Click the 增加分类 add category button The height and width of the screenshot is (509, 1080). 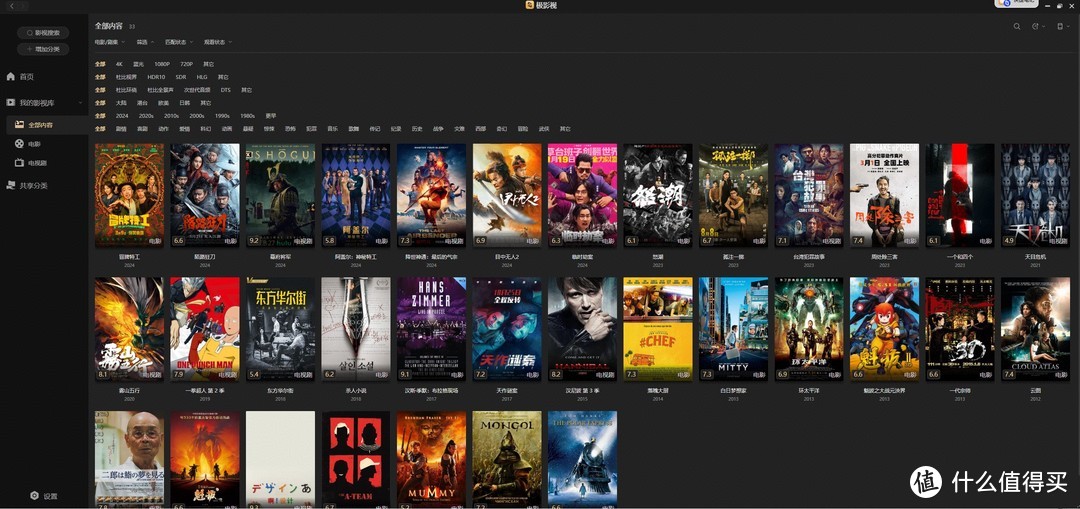click(x=43, y=49)
